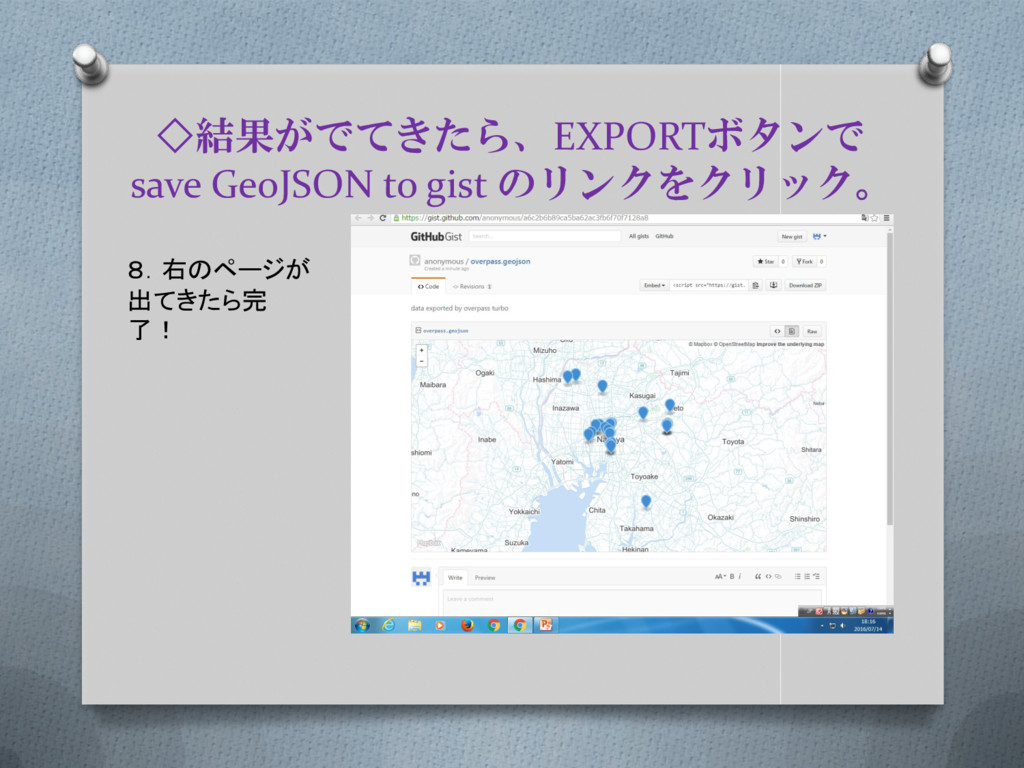Click the Download ZIP button
This screenshot has height=768, width=1024.
pos(805,285)
